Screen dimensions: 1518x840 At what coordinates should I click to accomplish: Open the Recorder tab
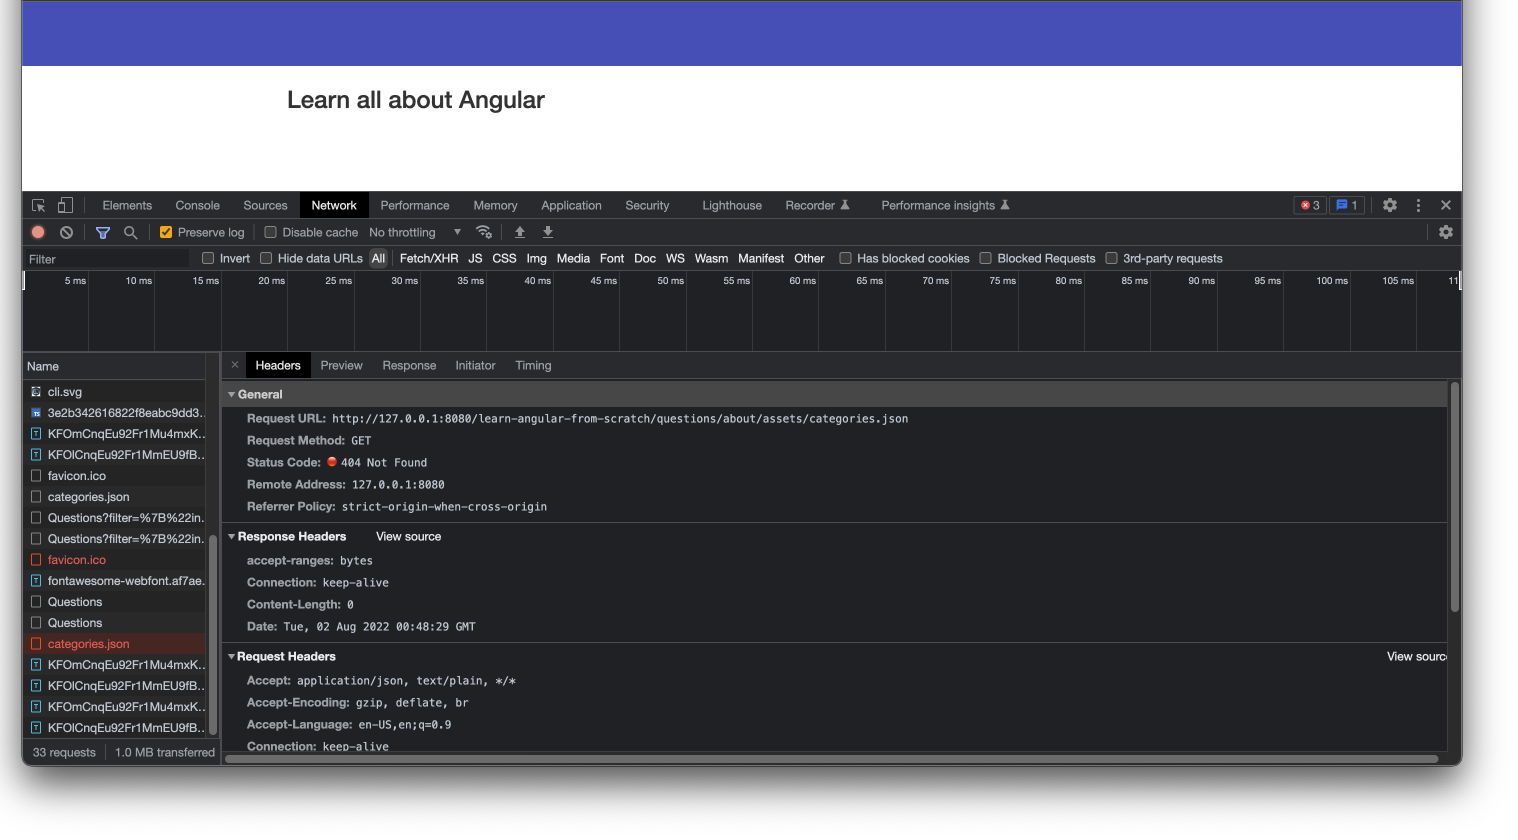click(x=817, y=205)
